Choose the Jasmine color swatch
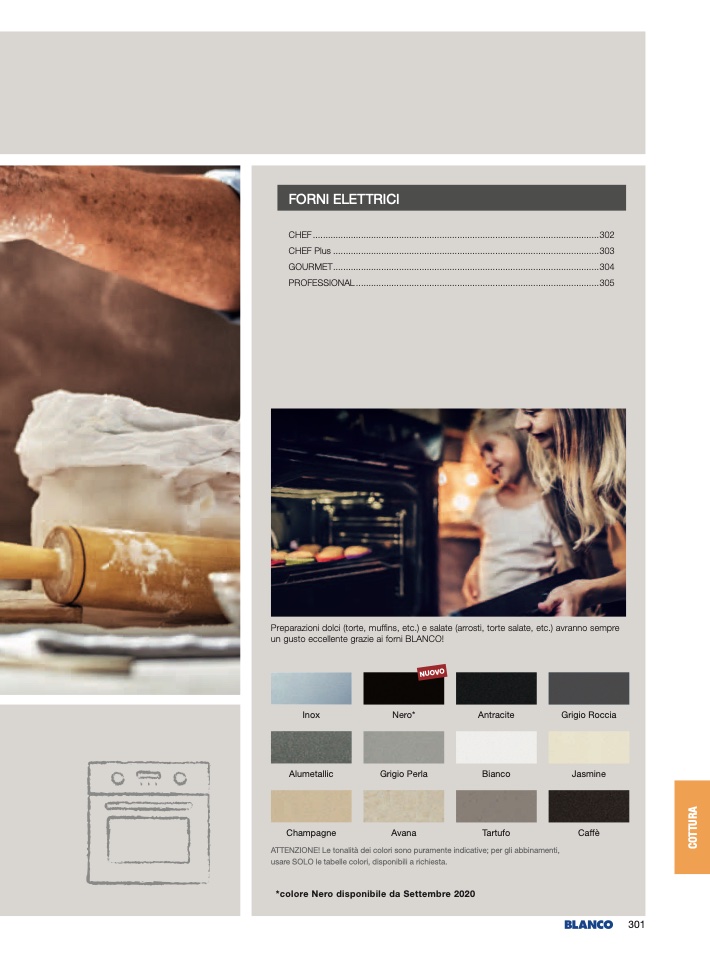The width and height of the screenshot is (710, 958). click(x=588, y=747)
